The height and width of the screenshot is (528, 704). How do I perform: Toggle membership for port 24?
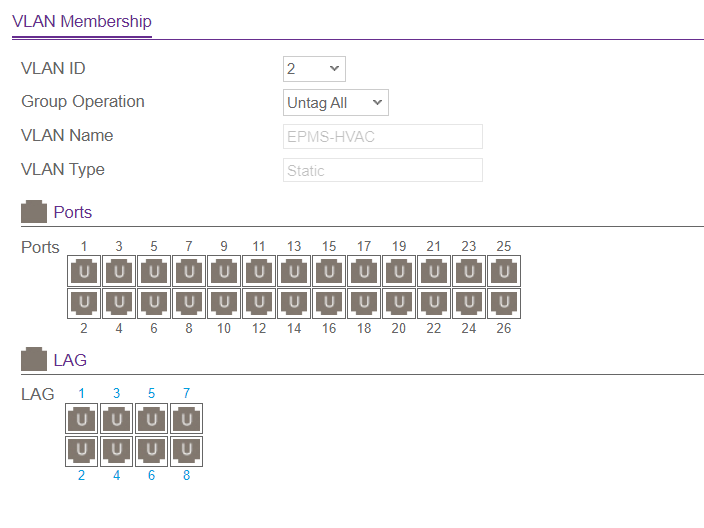coord(469,303)
